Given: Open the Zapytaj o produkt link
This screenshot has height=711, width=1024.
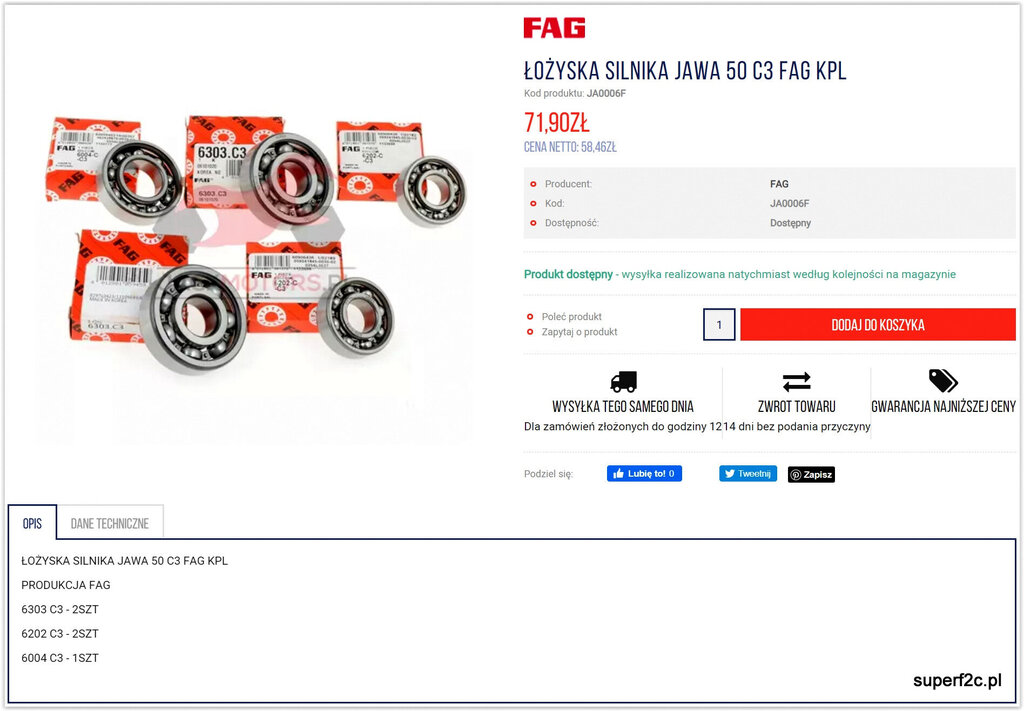Looking at the screenshot, I should [579, 332].
